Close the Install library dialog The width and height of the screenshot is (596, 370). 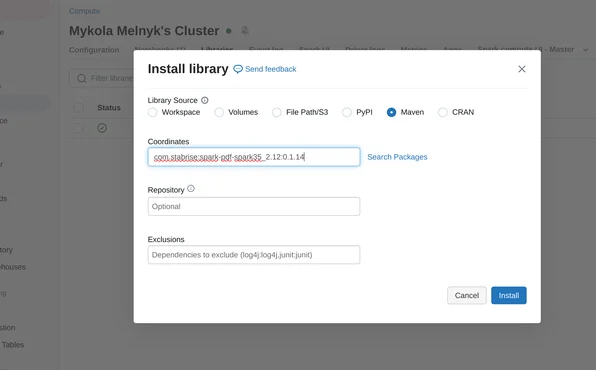[x=522, y=69]
